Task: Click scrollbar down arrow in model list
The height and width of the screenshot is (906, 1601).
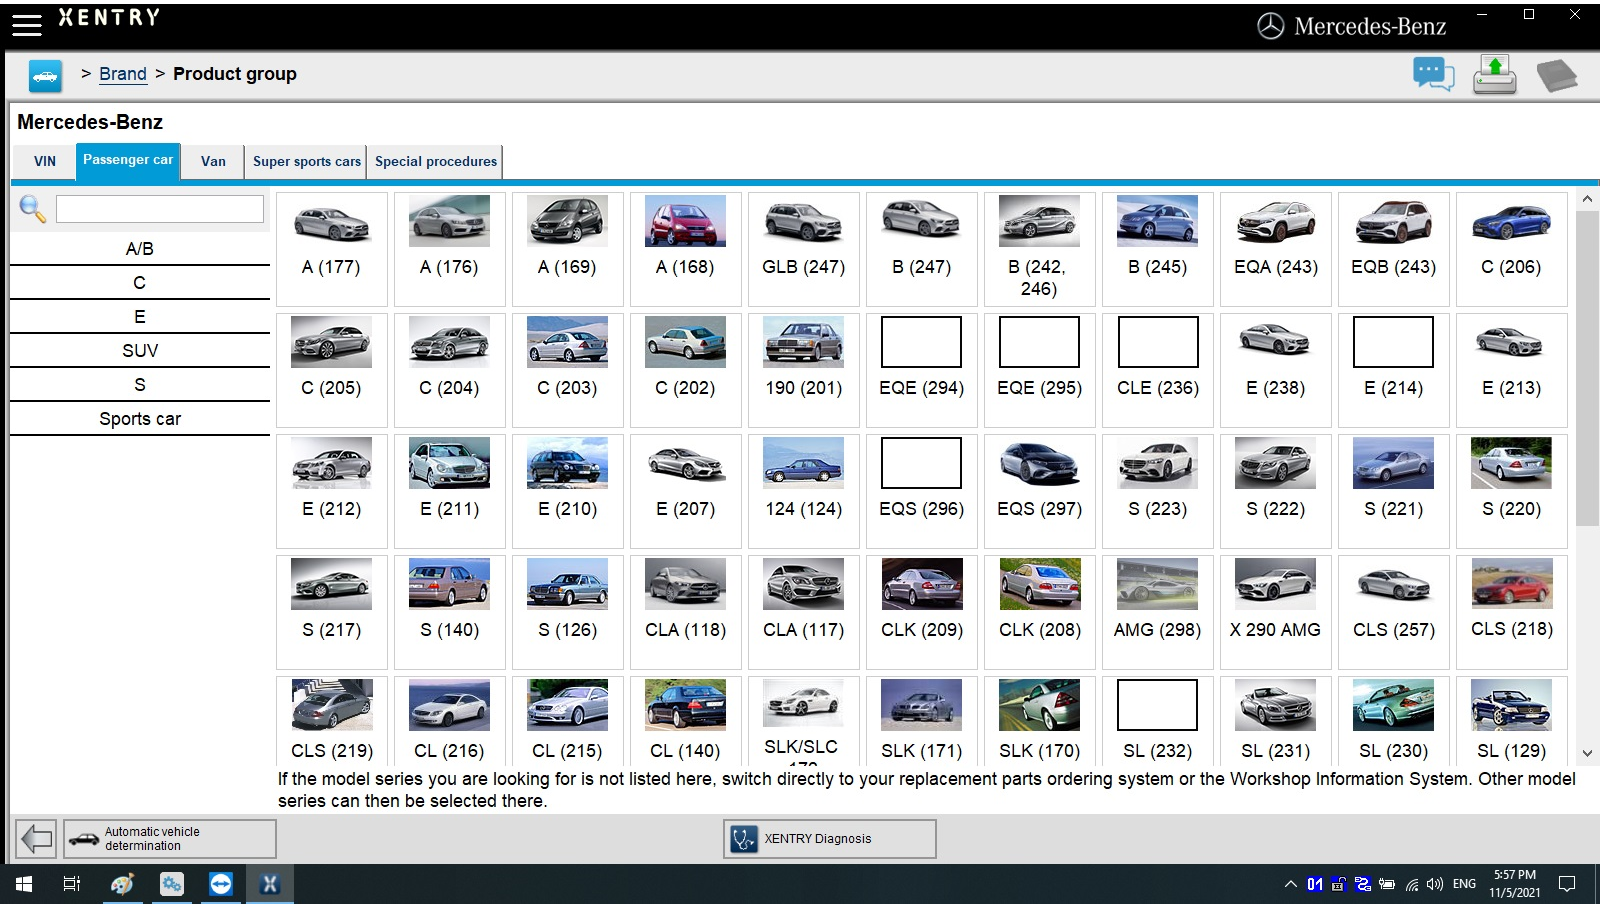Action: point(1587,753)
